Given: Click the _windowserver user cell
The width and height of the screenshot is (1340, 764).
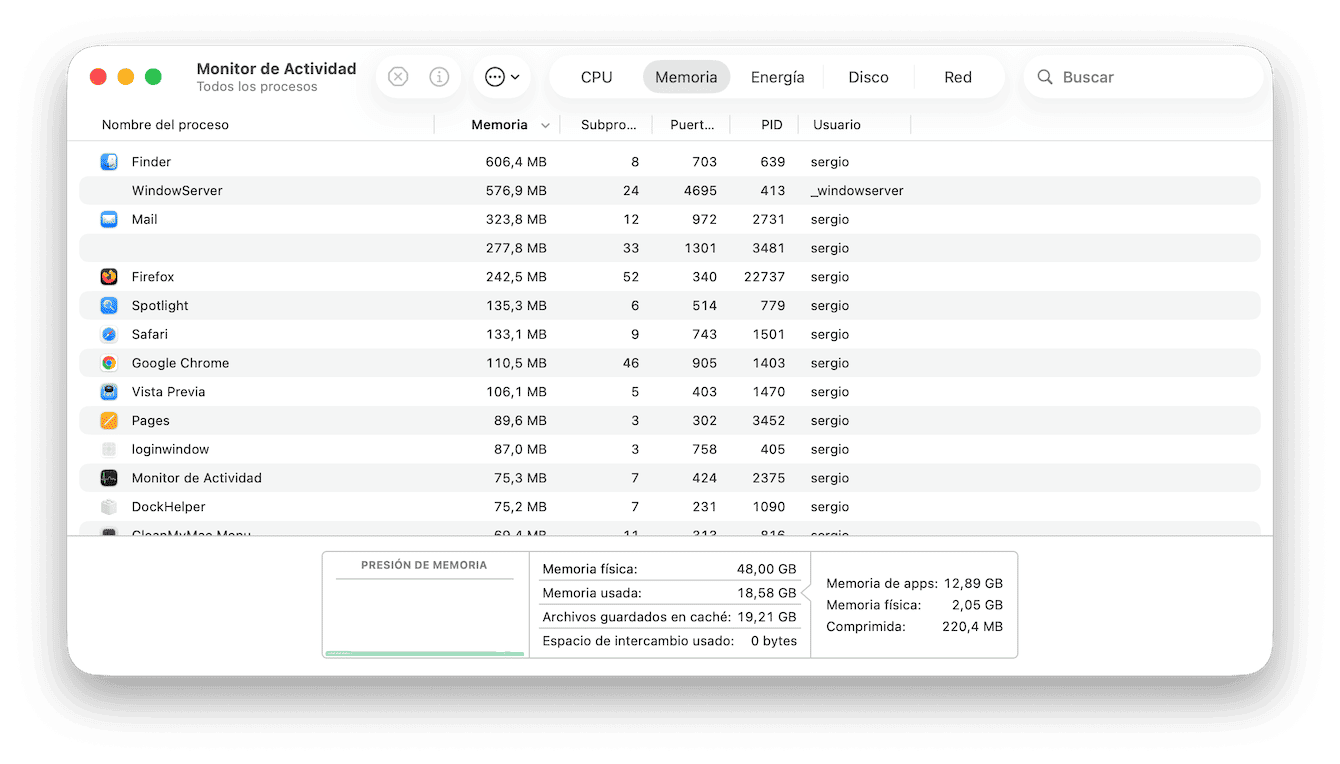Looking at the screenshot, I should pos(857,191).
